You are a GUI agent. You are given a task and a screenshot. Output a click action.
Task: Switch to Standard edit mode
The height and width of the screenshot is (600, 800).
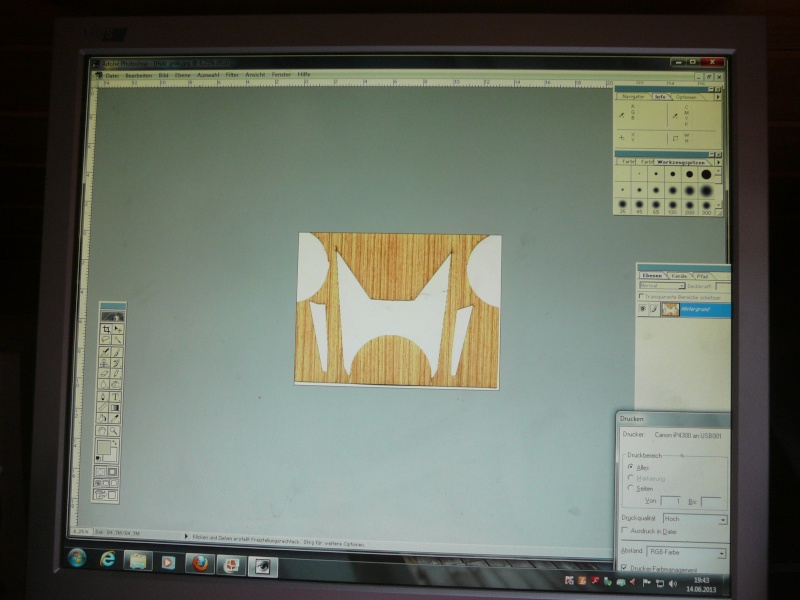point(101,472)
